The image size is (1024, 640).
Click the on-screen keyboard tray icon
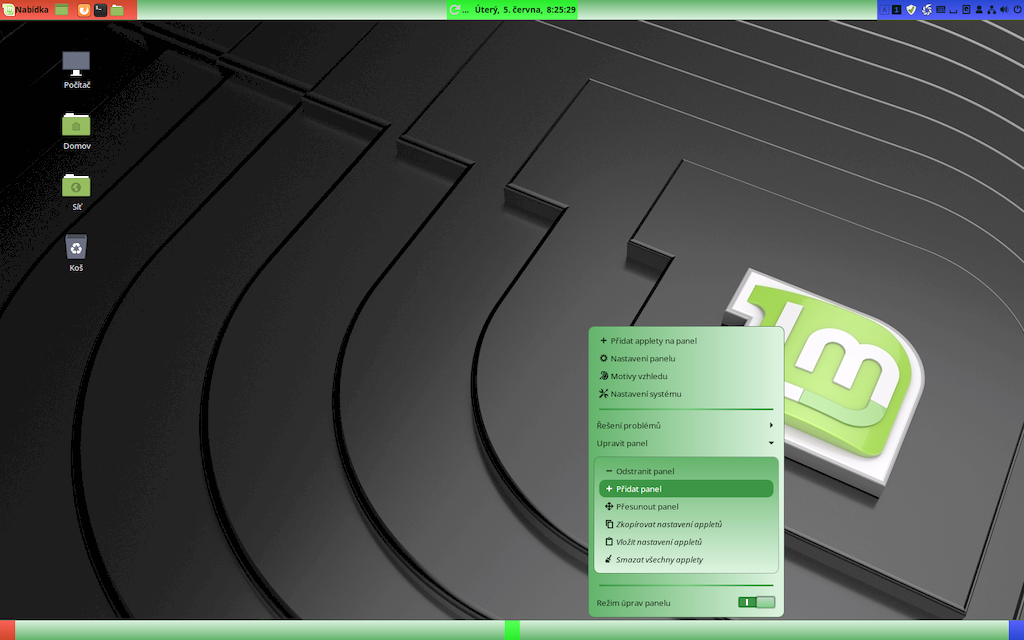click(940, 10)
